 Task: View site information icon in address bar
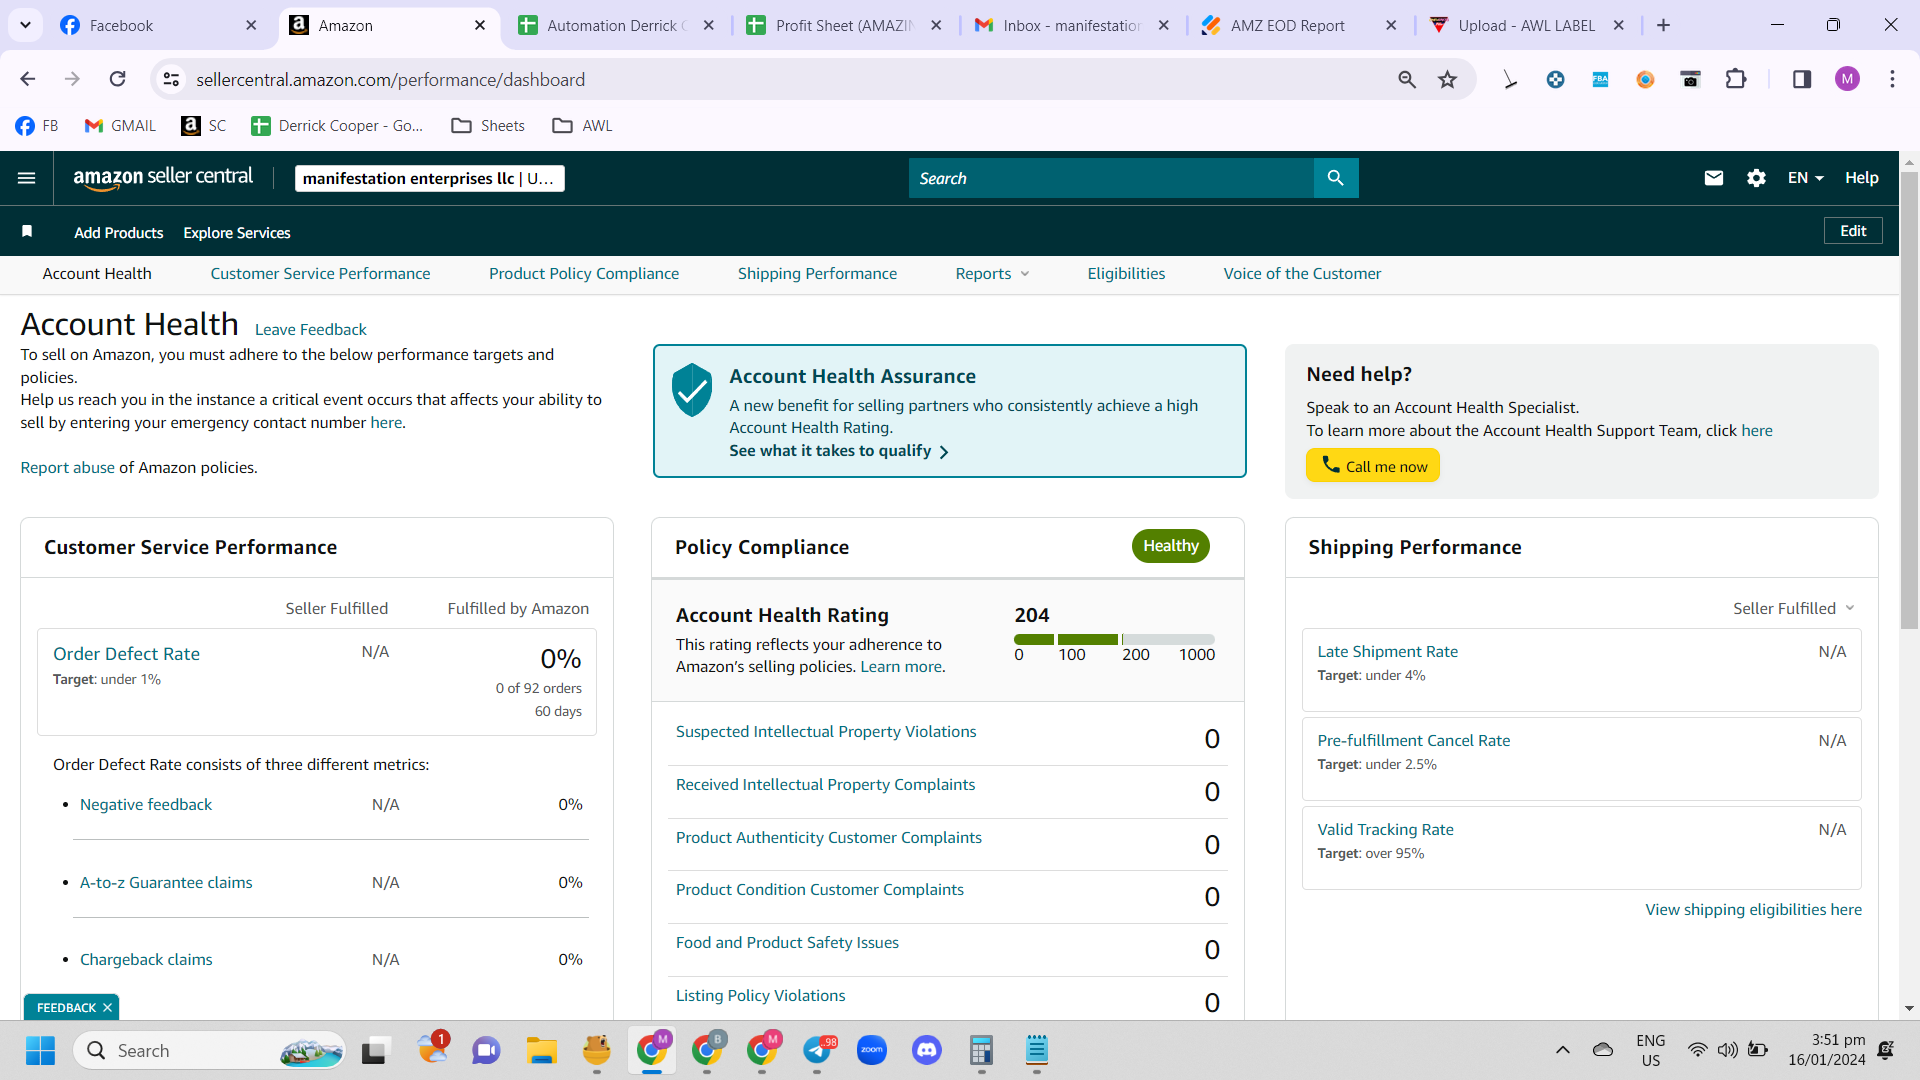[172, 79]
